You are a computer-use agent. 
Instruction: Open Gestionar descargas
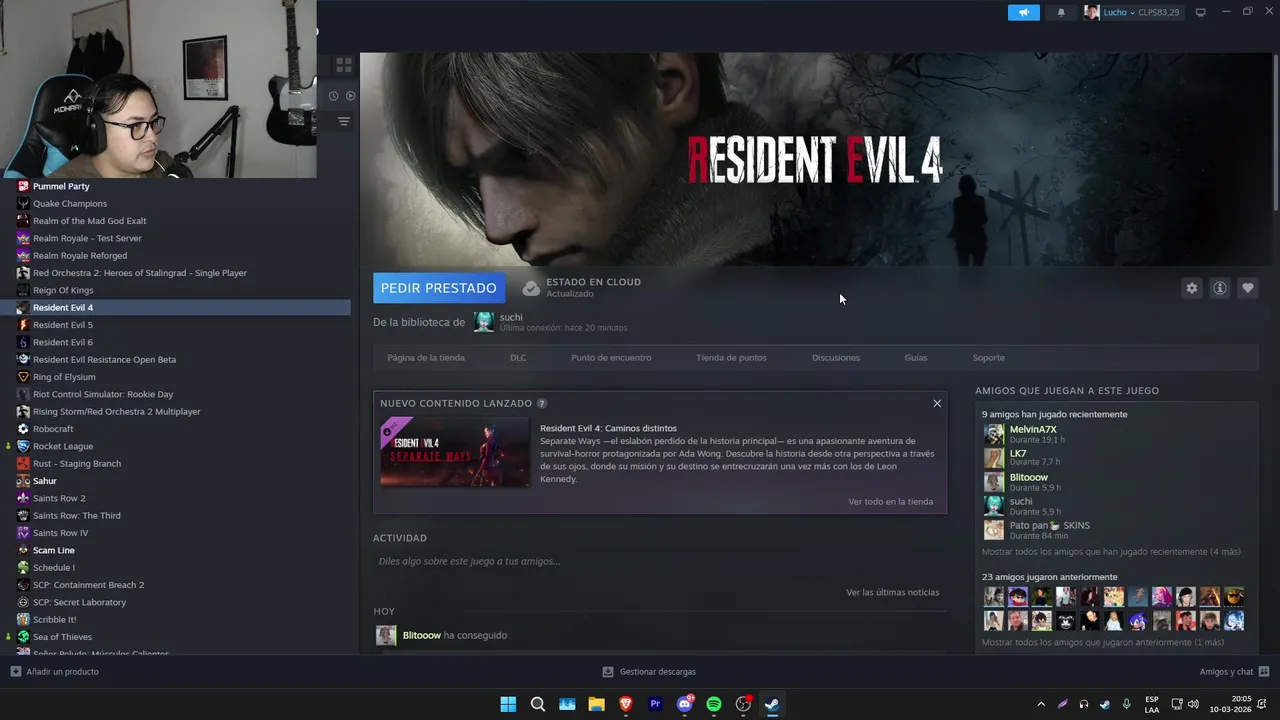coord(649,672)
